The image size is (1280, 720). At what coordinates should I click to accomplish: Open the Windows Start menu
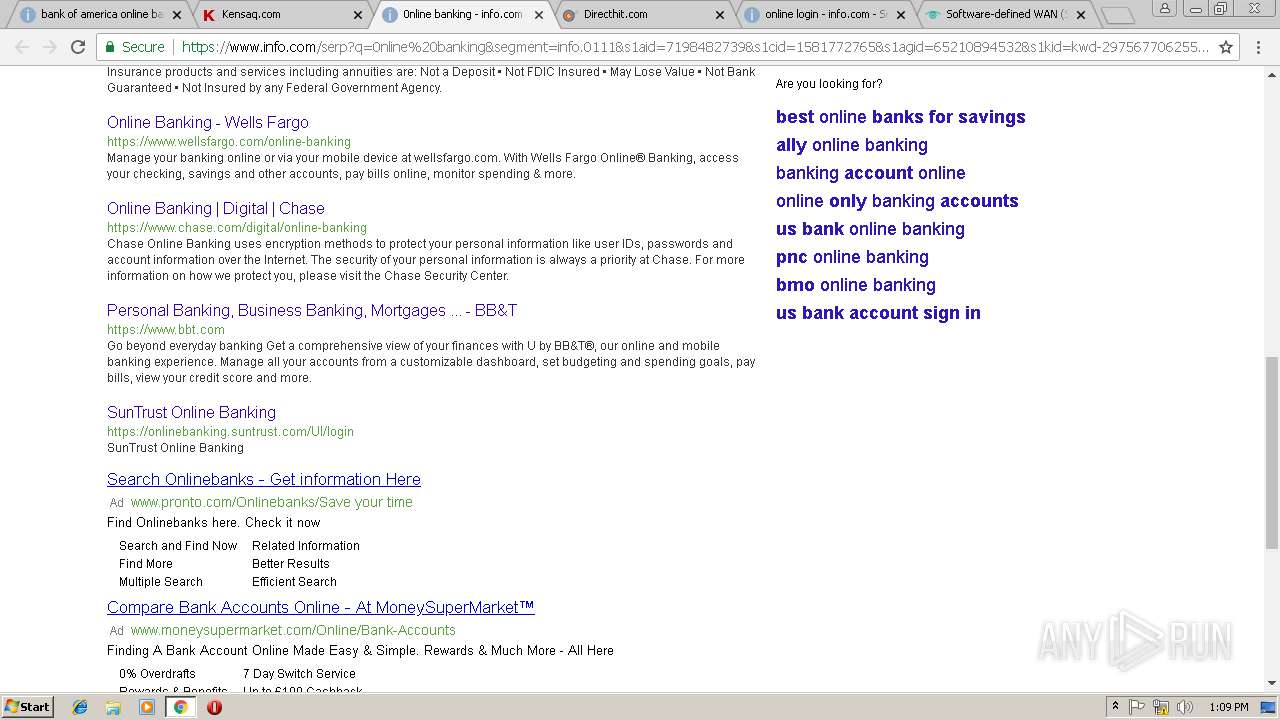pyautogui.click(x=28, y=706)
